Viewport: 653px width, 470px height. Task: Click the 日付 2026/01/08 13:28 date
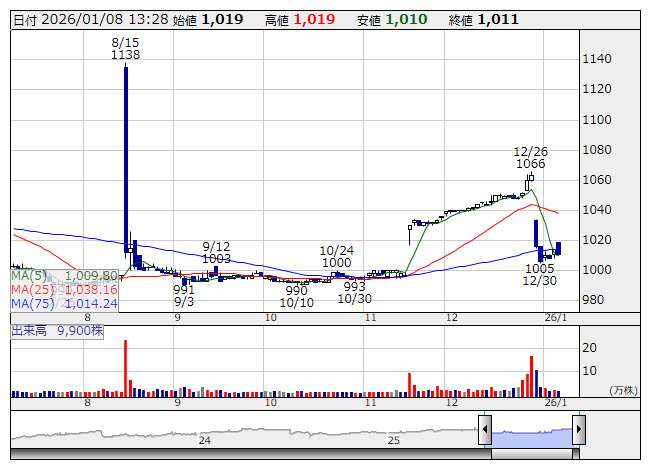pyautogui.click(x=91, y=20)
